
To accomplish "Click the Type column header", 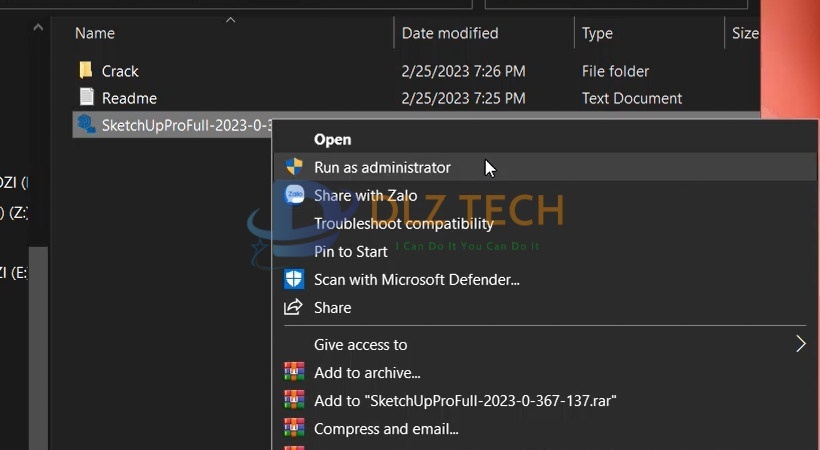I will (597, 33).
